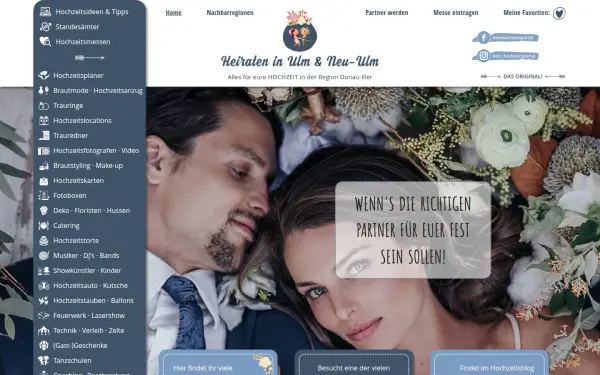Click the Hochzeitsmessen heart search icon
The image size is (600, 375).
45,41
